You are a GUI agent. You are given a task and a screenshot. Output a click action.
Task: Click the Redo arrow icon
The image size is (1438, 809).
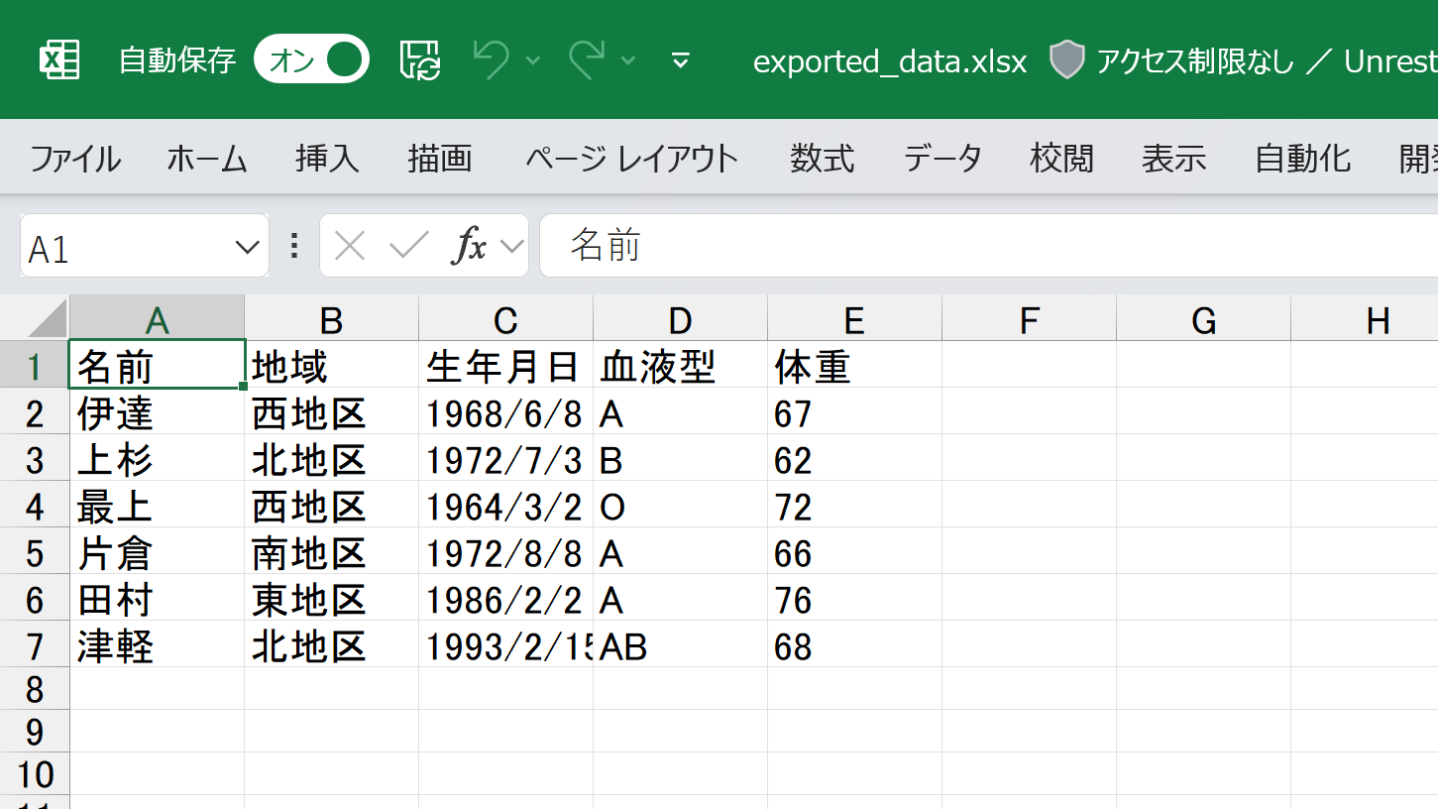click(586, 60)
